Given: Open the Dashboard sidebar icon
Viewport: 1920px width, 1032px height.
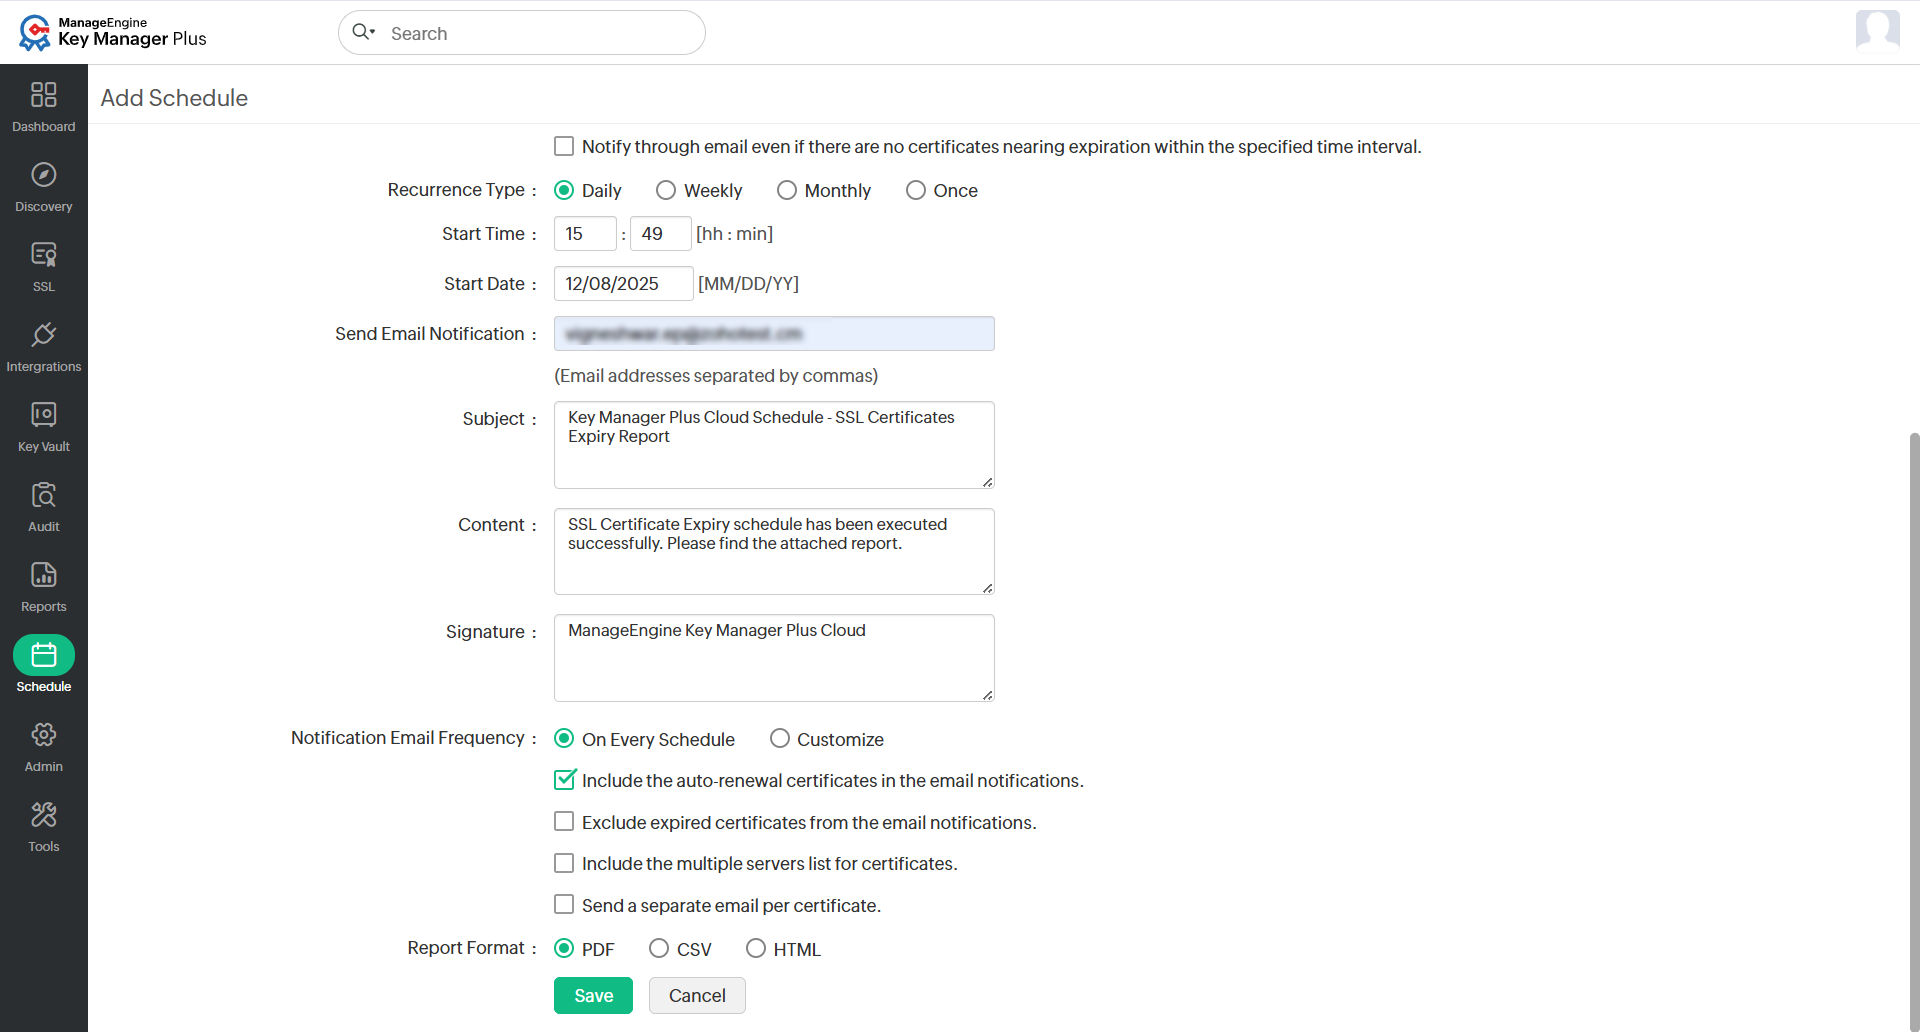Looking at the screenshot, I should 44,95.
